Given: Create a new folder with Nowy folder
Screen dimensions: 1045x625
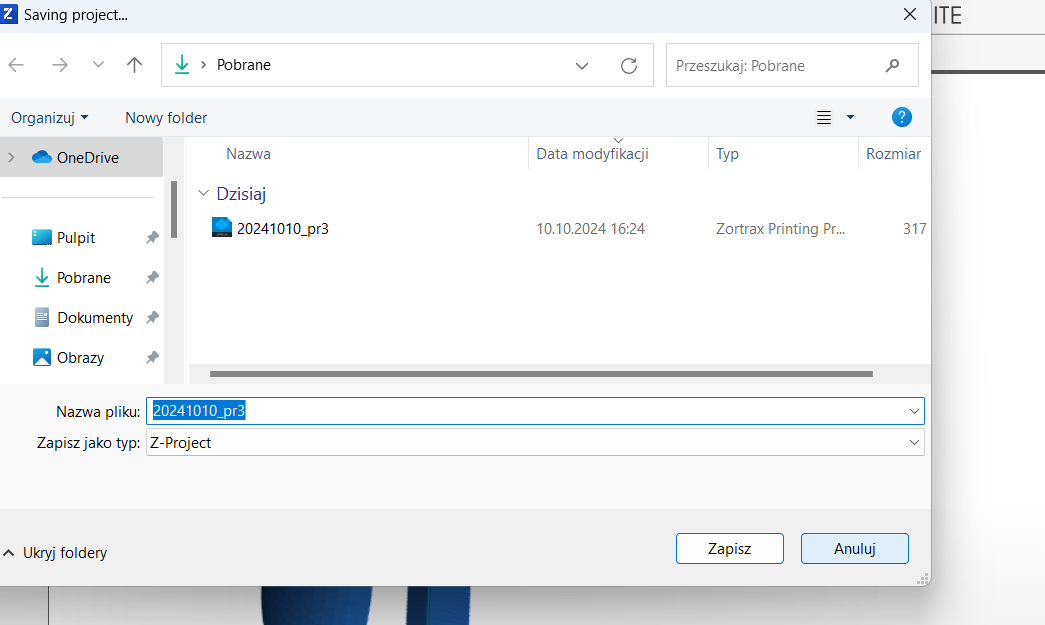Looking at the screenshot, I should (x=166, y=118).
